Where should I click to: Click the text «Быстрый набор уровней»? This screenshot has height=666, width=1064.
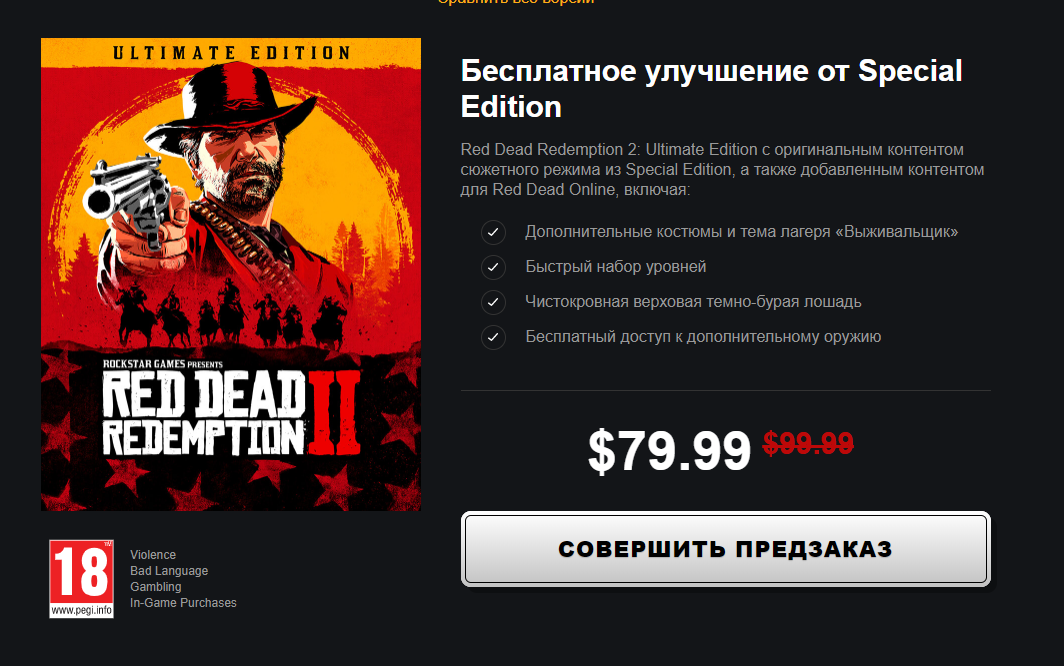[x=615, y=267]
